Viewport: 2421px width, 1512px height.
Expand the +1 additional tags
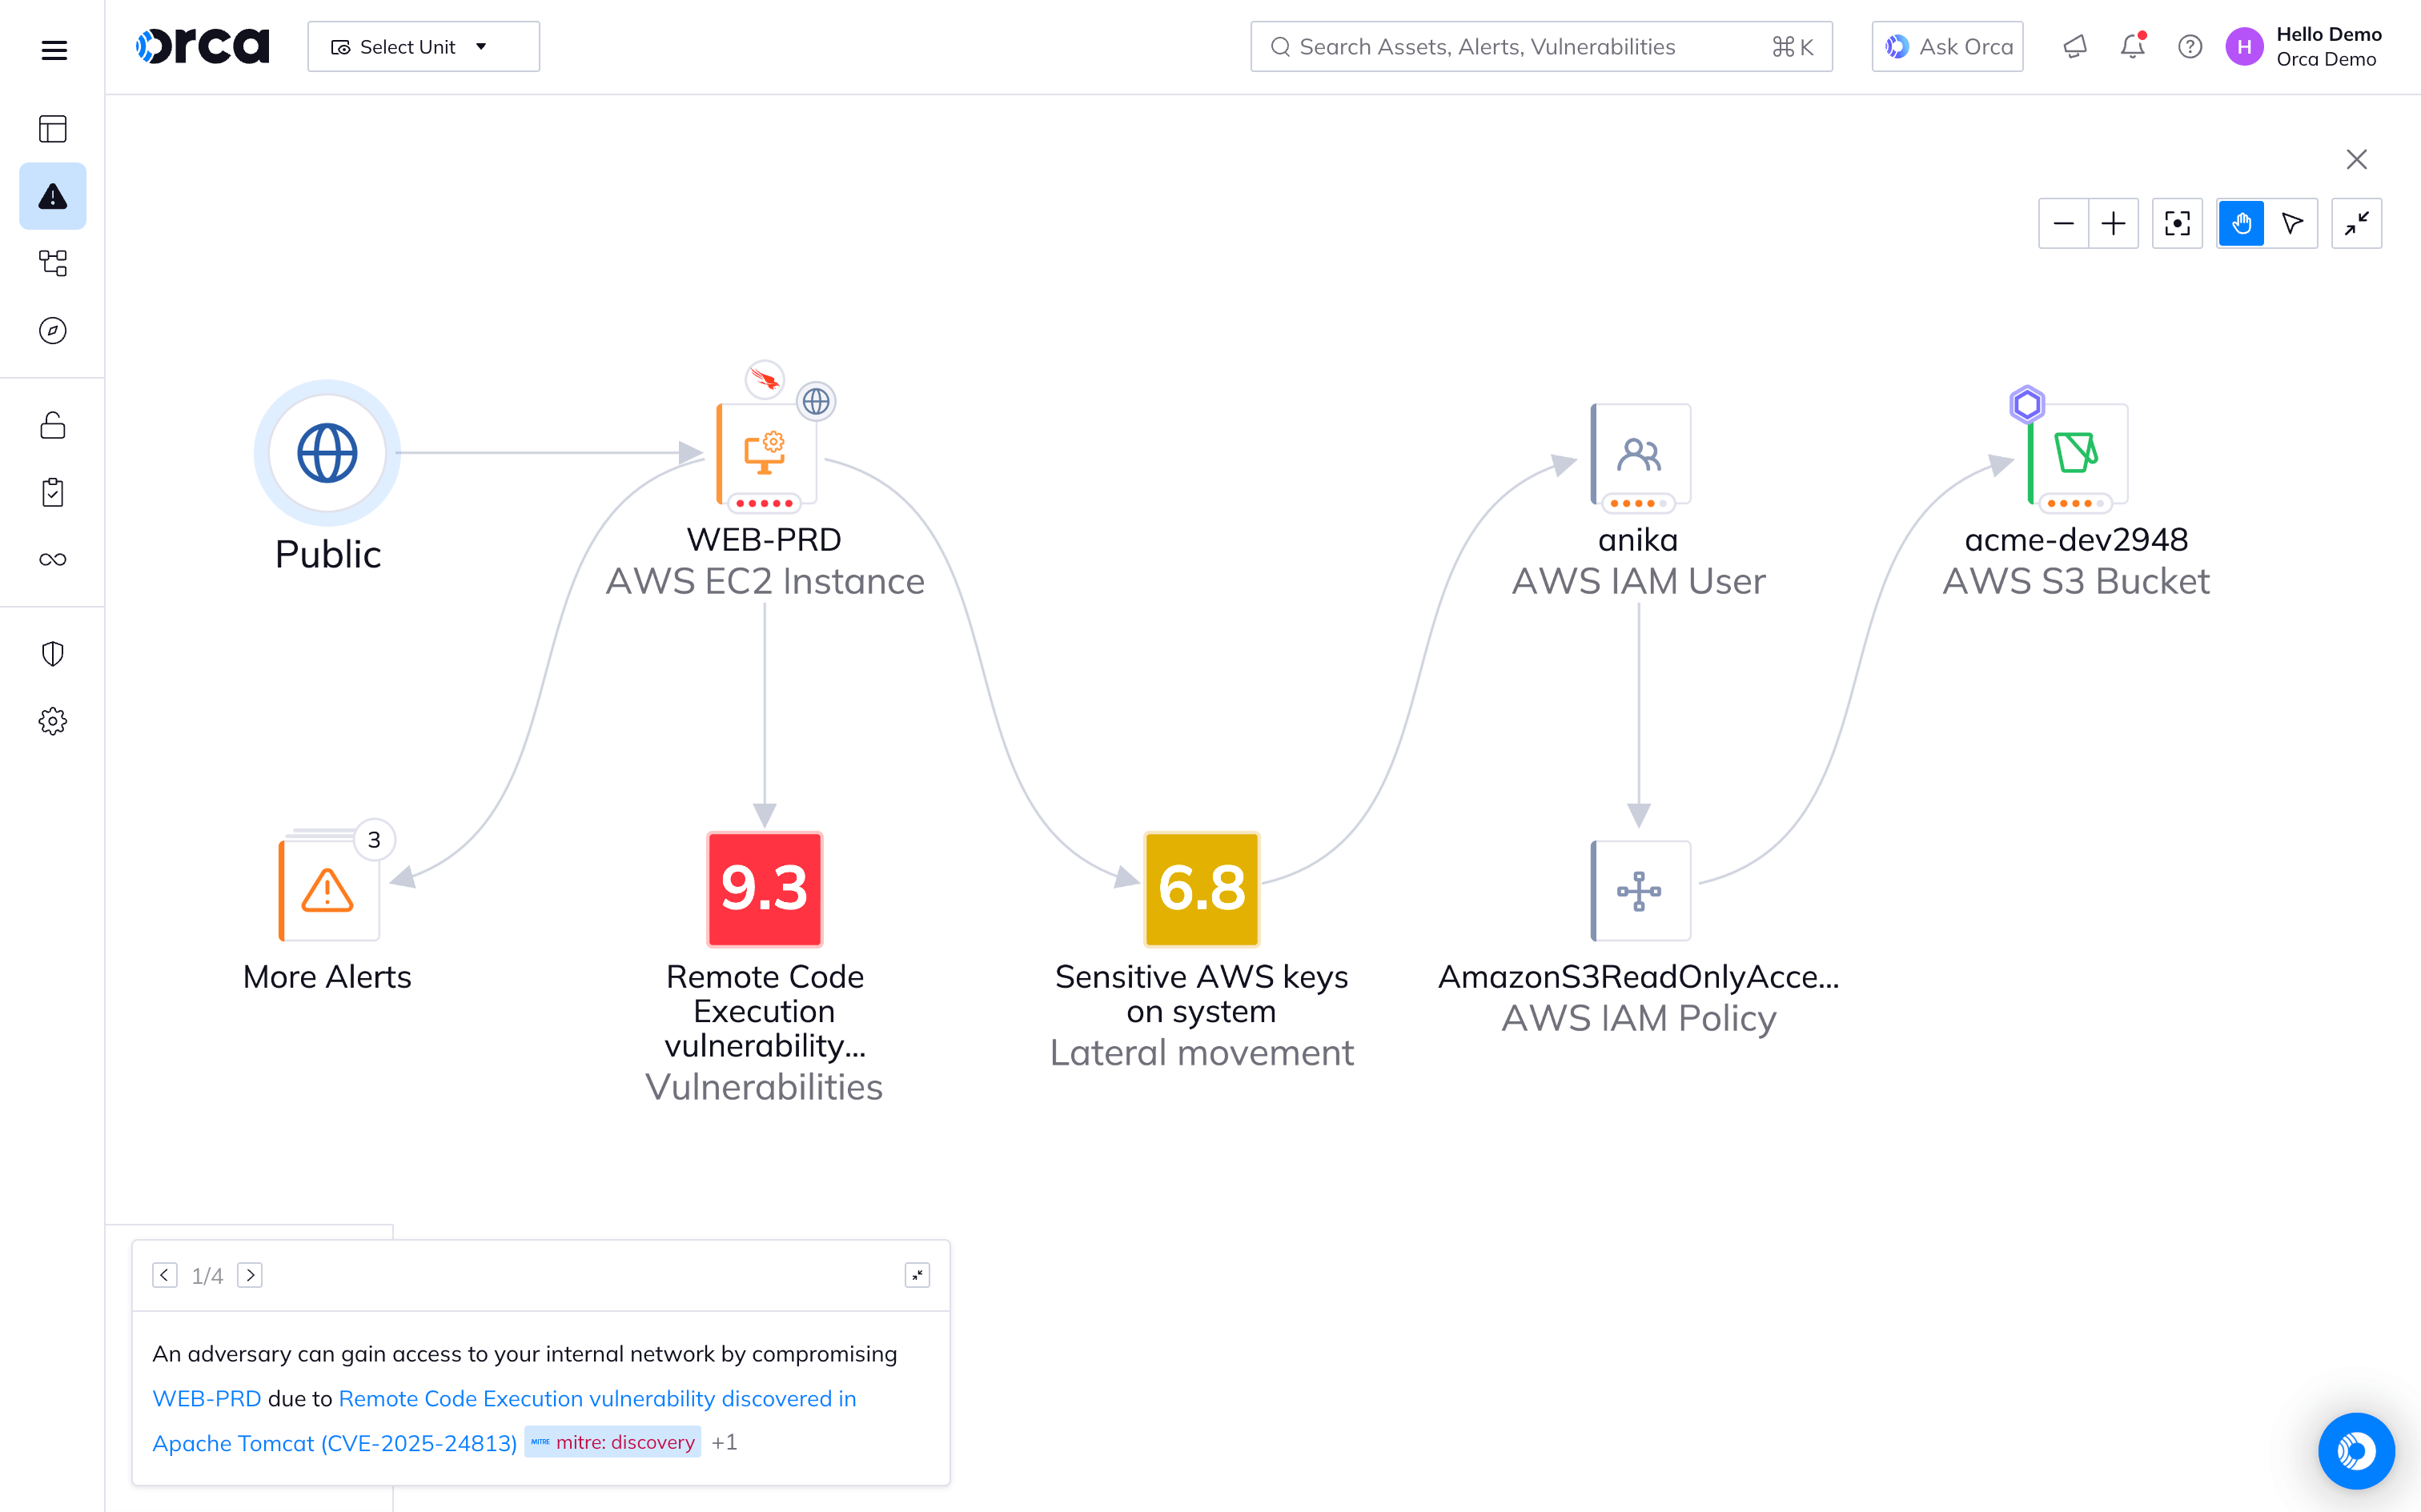pos(724,1442)
